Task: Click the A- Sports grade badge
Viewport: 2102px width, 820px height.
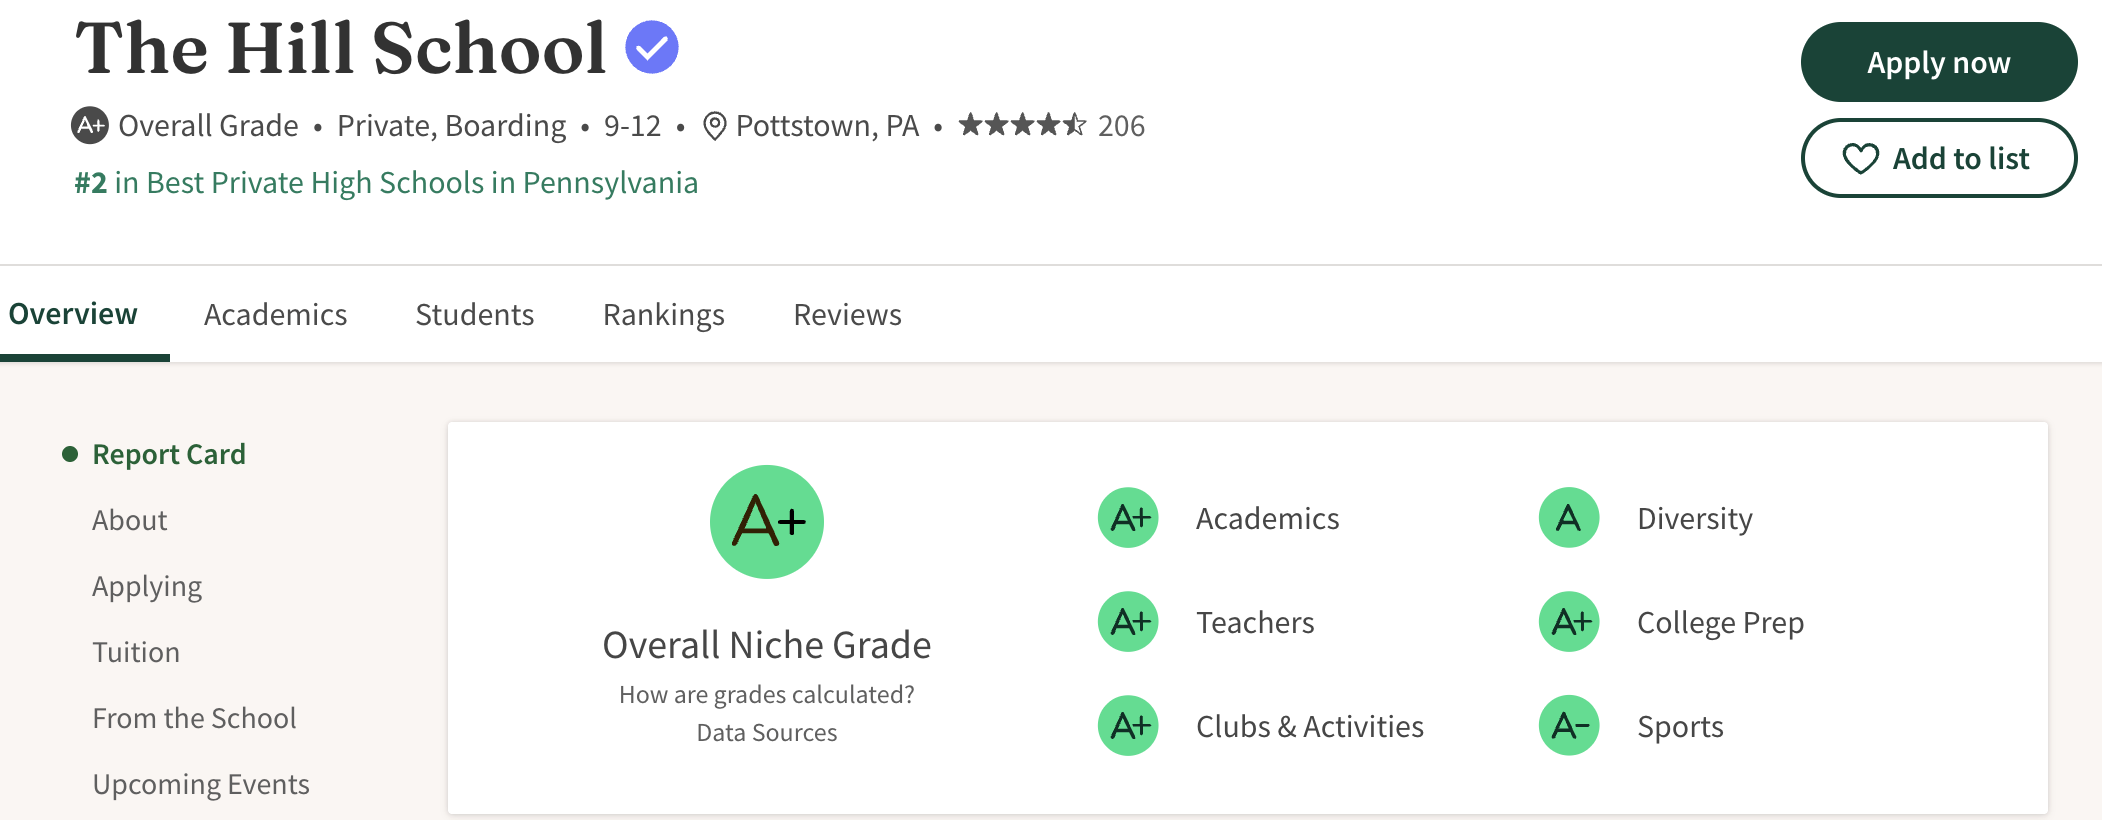Action: 1567,726
